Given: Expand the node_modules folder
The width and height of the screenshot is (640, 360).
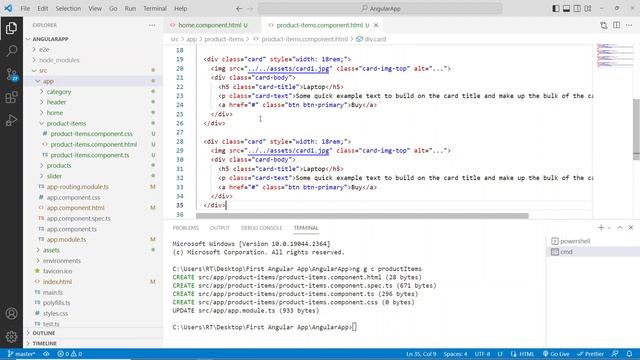Looking at the screenshot, I should [x=93, y=60].
